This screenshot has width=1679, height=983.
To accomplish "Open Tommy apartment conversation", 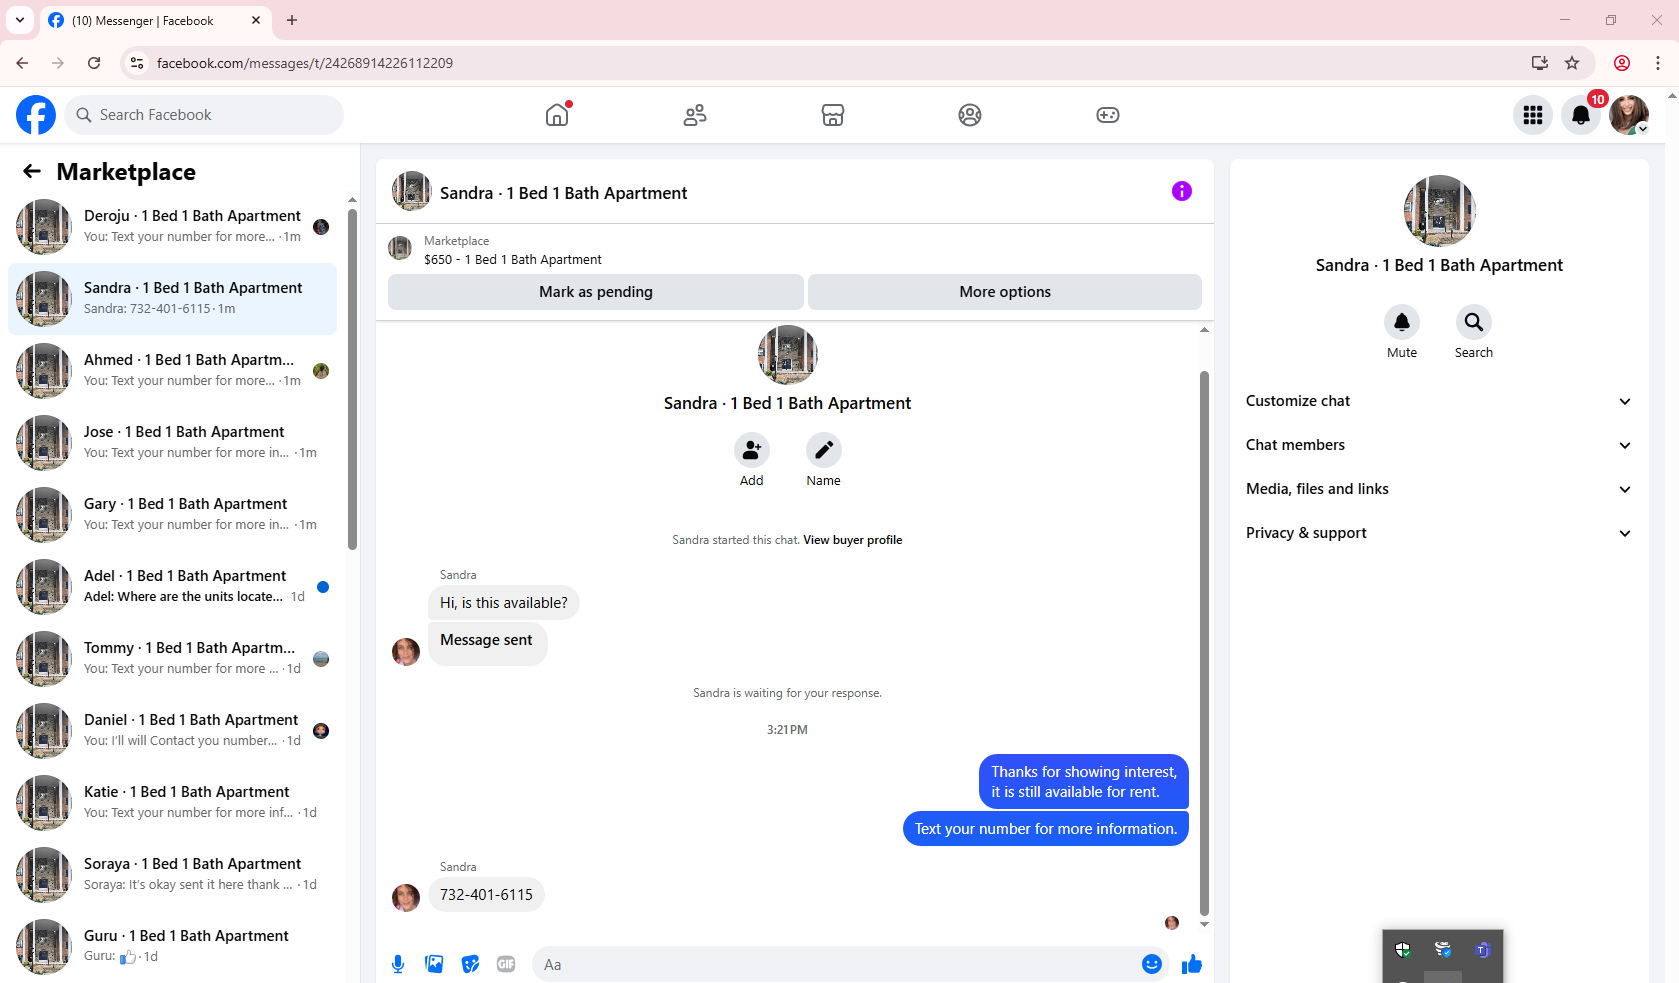I will click(x=172, y=659).
